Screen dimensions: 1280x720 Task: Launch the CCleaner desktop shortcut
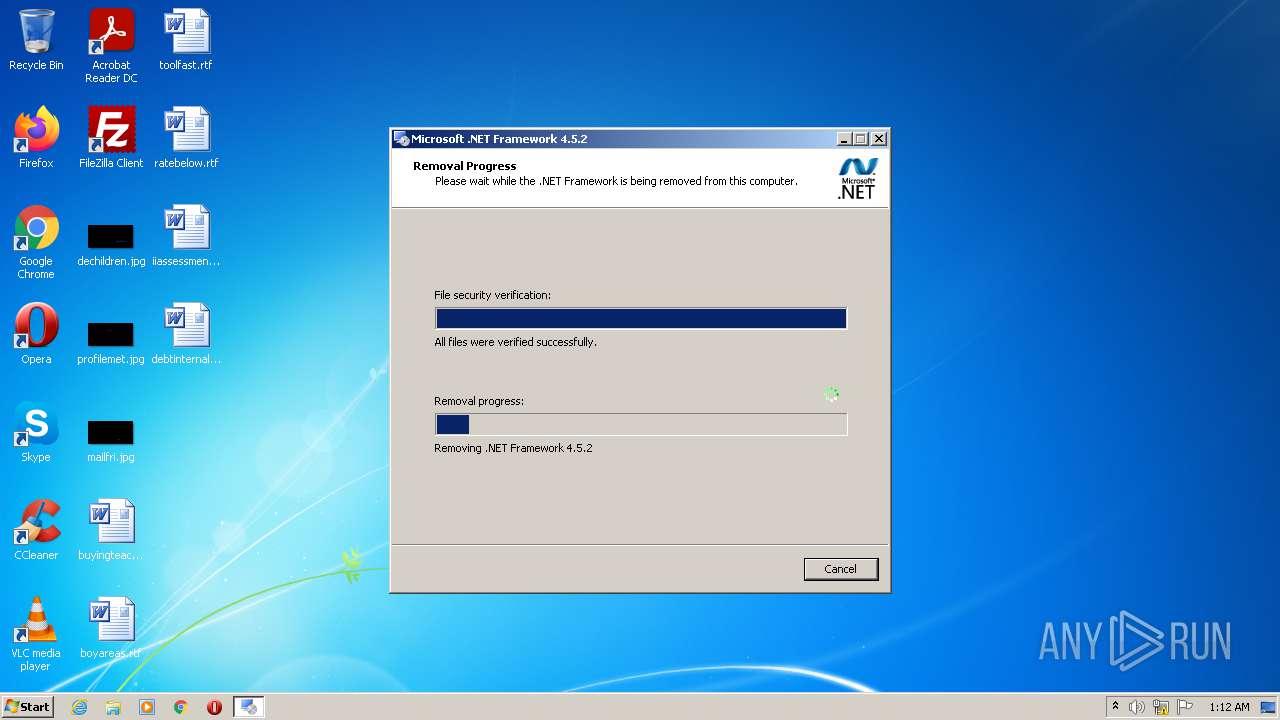(x=36, y=529)
